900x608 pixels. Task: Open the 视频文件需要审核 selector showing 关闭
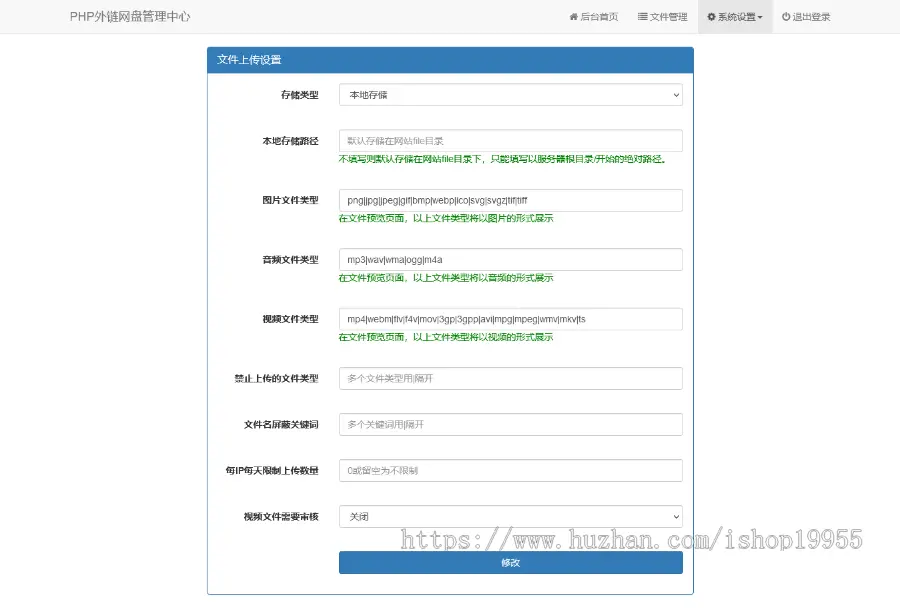tap(511, 516)
